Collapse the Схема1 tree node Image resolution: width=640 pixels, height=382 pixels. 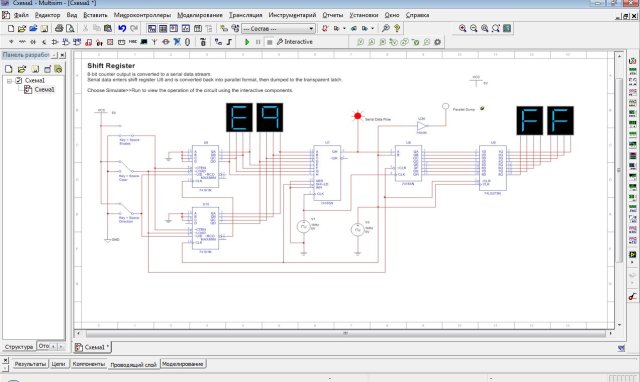(9, 81)
